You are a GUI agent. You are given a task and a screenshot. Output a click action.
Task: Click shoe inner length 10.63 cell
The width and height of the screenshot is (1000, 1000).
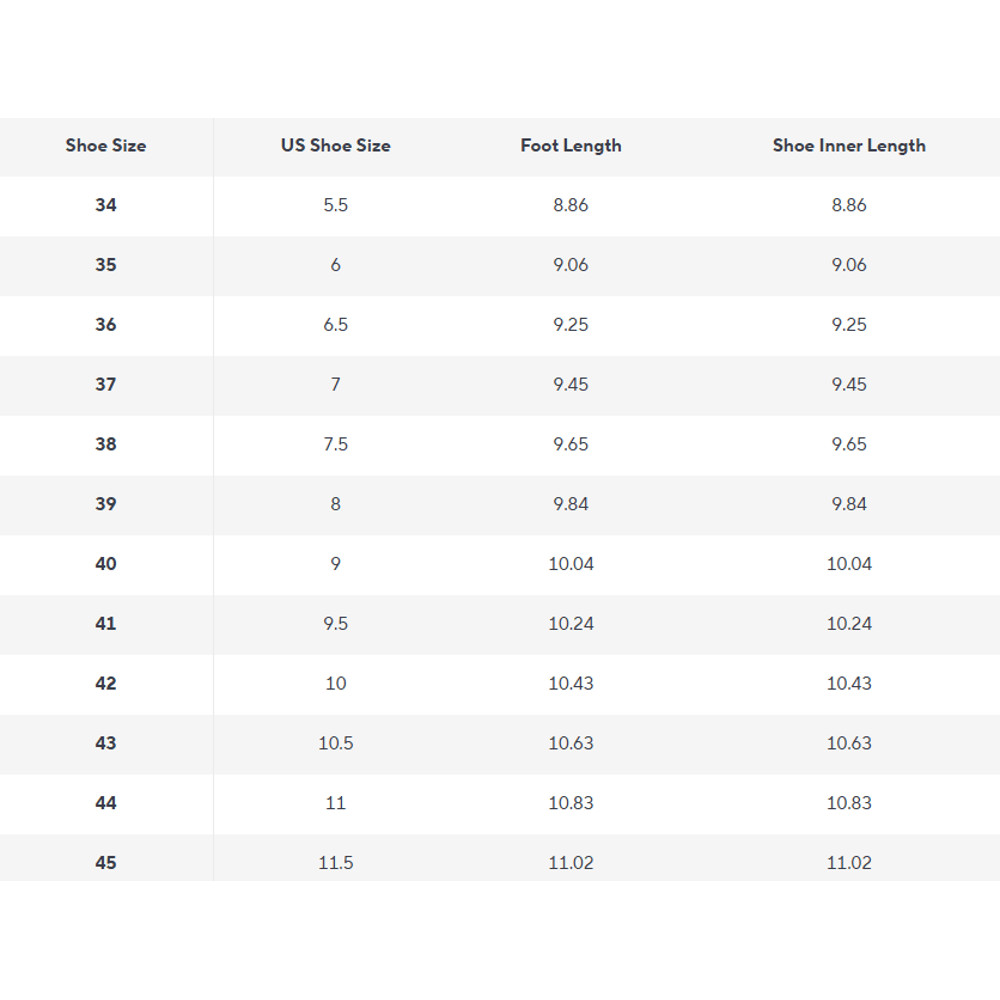[x=849, y=743]
